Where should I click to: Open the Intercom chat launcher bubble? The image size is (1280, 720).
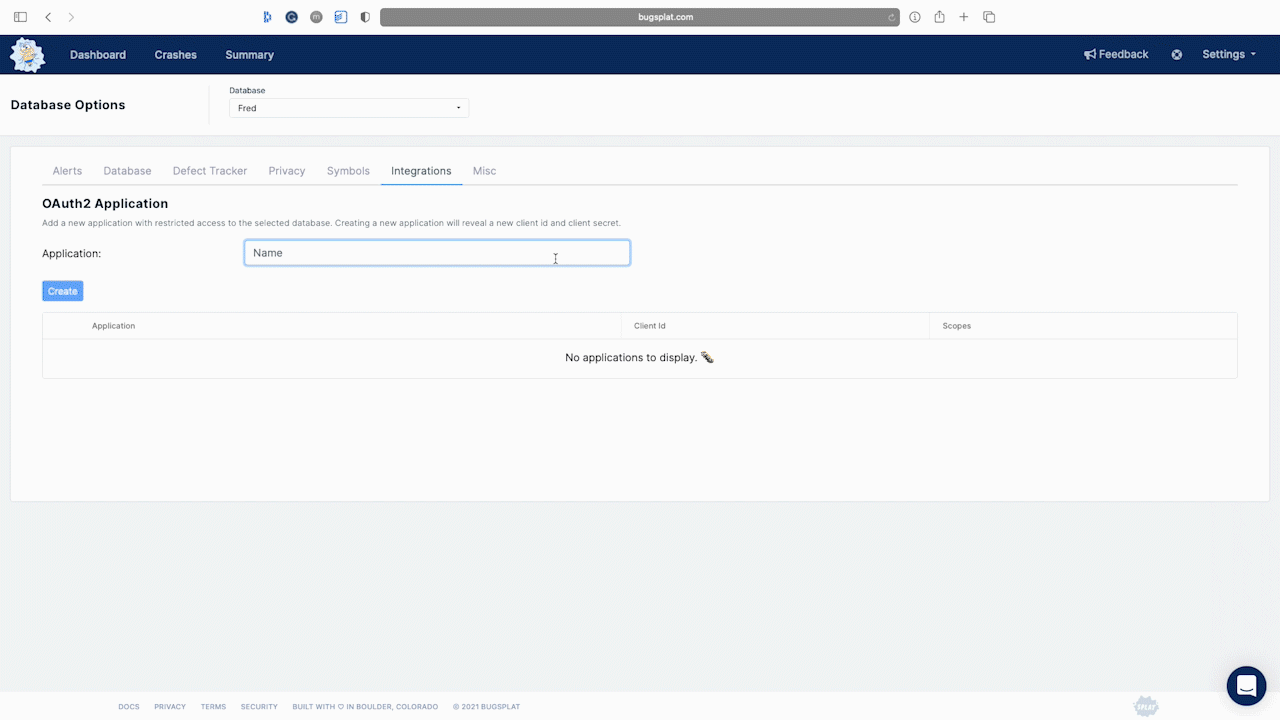1246,686
